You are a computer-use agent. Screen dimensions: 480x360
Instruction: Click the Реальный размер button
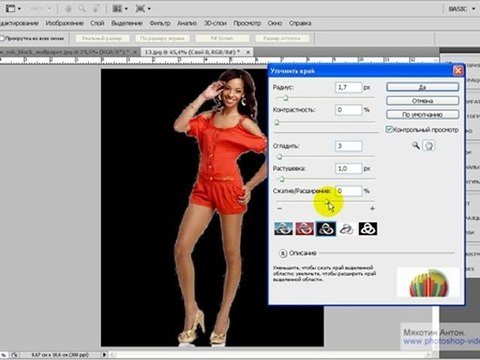(x=102, y=39)
